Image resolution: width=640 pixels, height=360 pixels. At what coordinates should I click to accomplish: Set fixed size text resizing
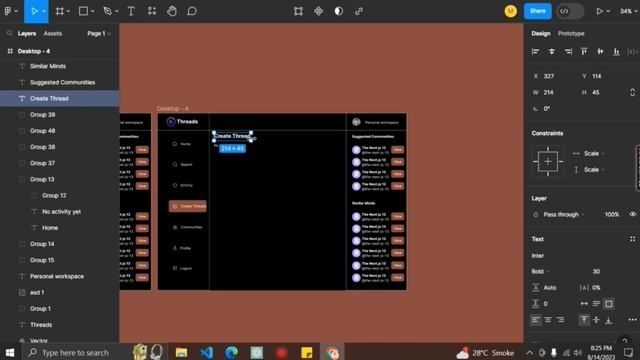[609, 304]
